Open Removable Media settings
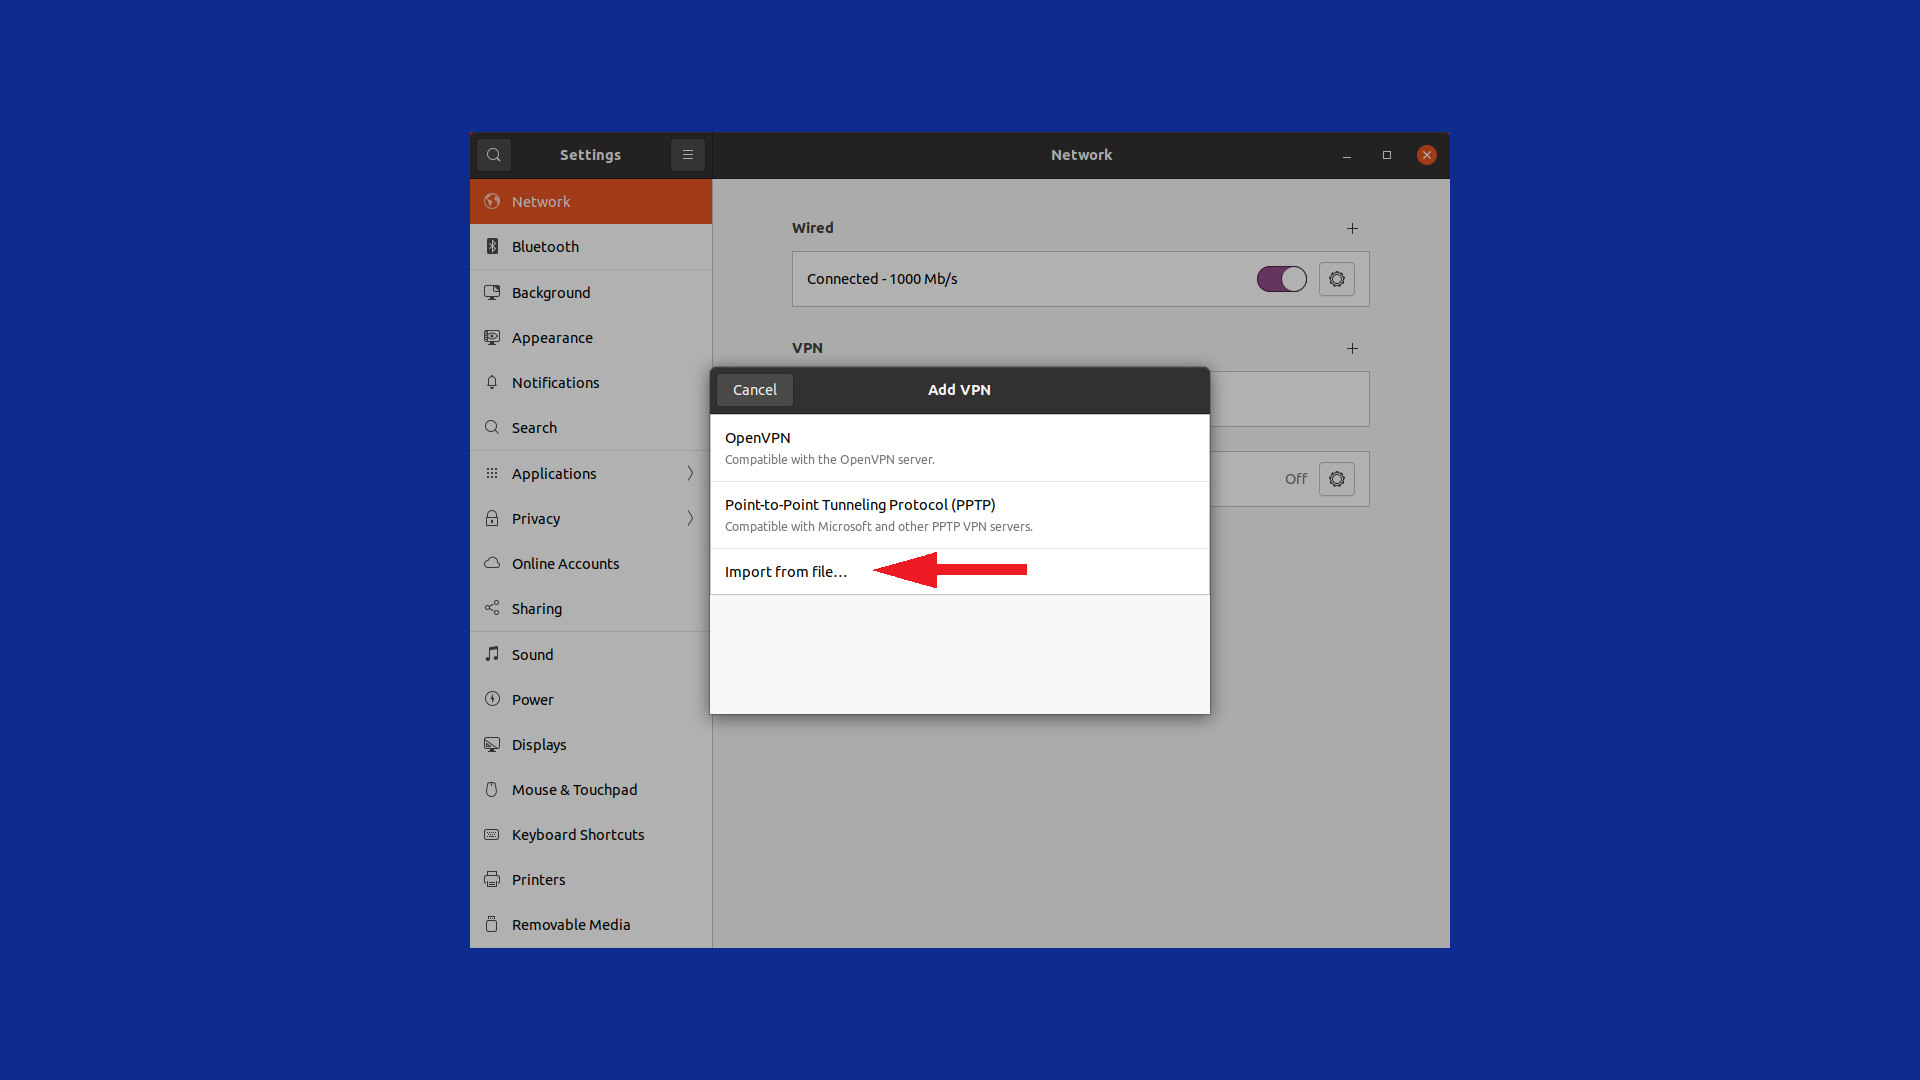Viewport: 1920px width, 1080px height. (591, 924)
